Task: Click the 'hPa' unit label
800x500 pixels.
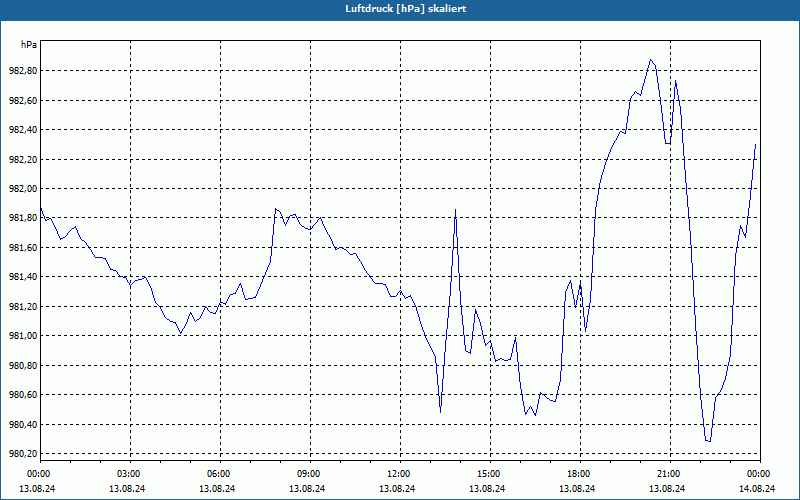Action: coord(29,45)
